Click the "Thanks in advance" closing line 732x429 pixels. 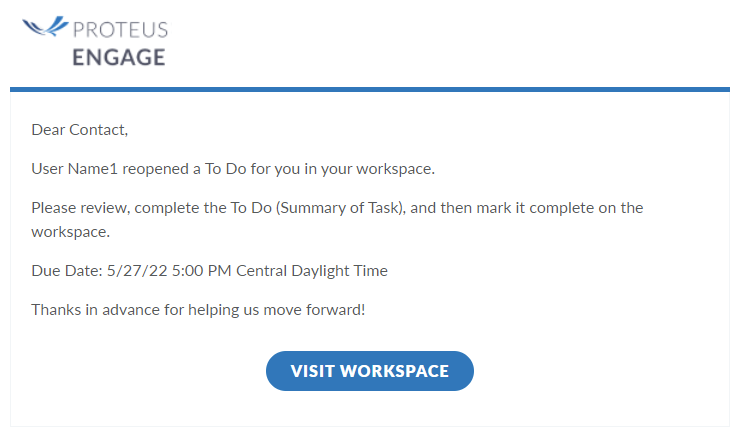tap(95, 309)
